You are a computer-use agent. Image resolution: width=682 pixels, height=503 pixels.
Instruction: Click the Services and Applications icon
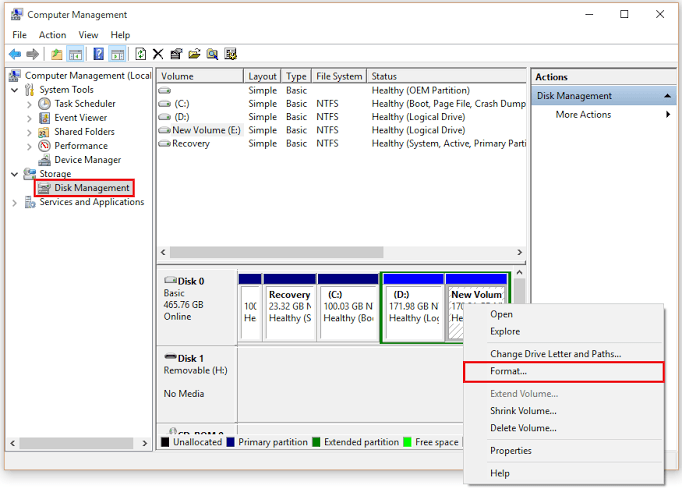click(x=30, y=202)
